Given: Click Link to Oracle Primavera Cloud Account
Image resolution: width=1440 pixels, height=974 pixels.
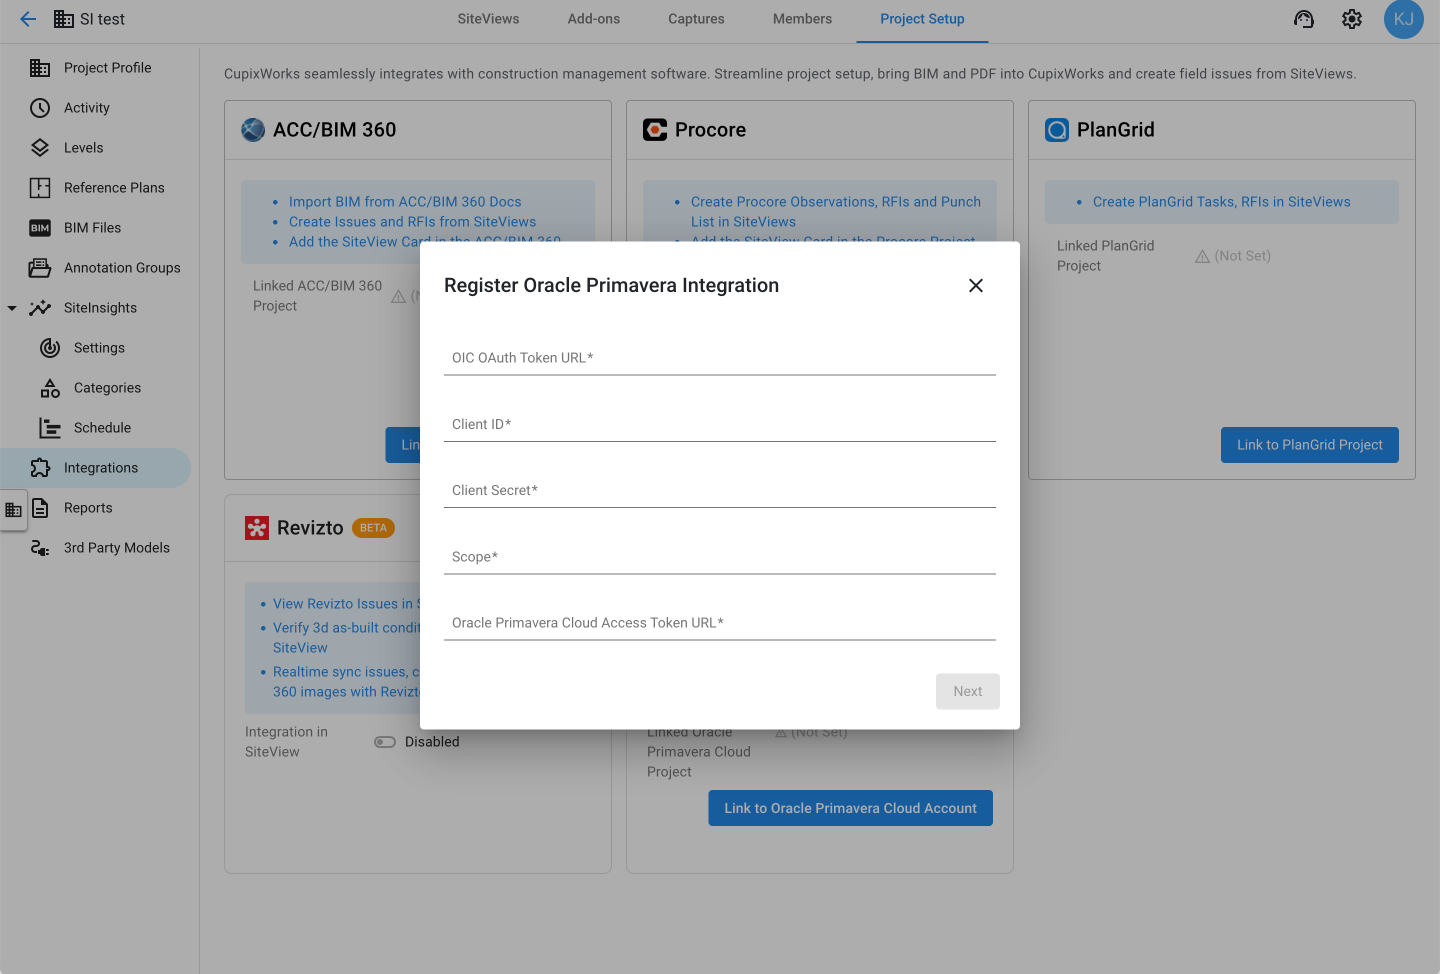Looking at the screenshot, I should [851, 808].
